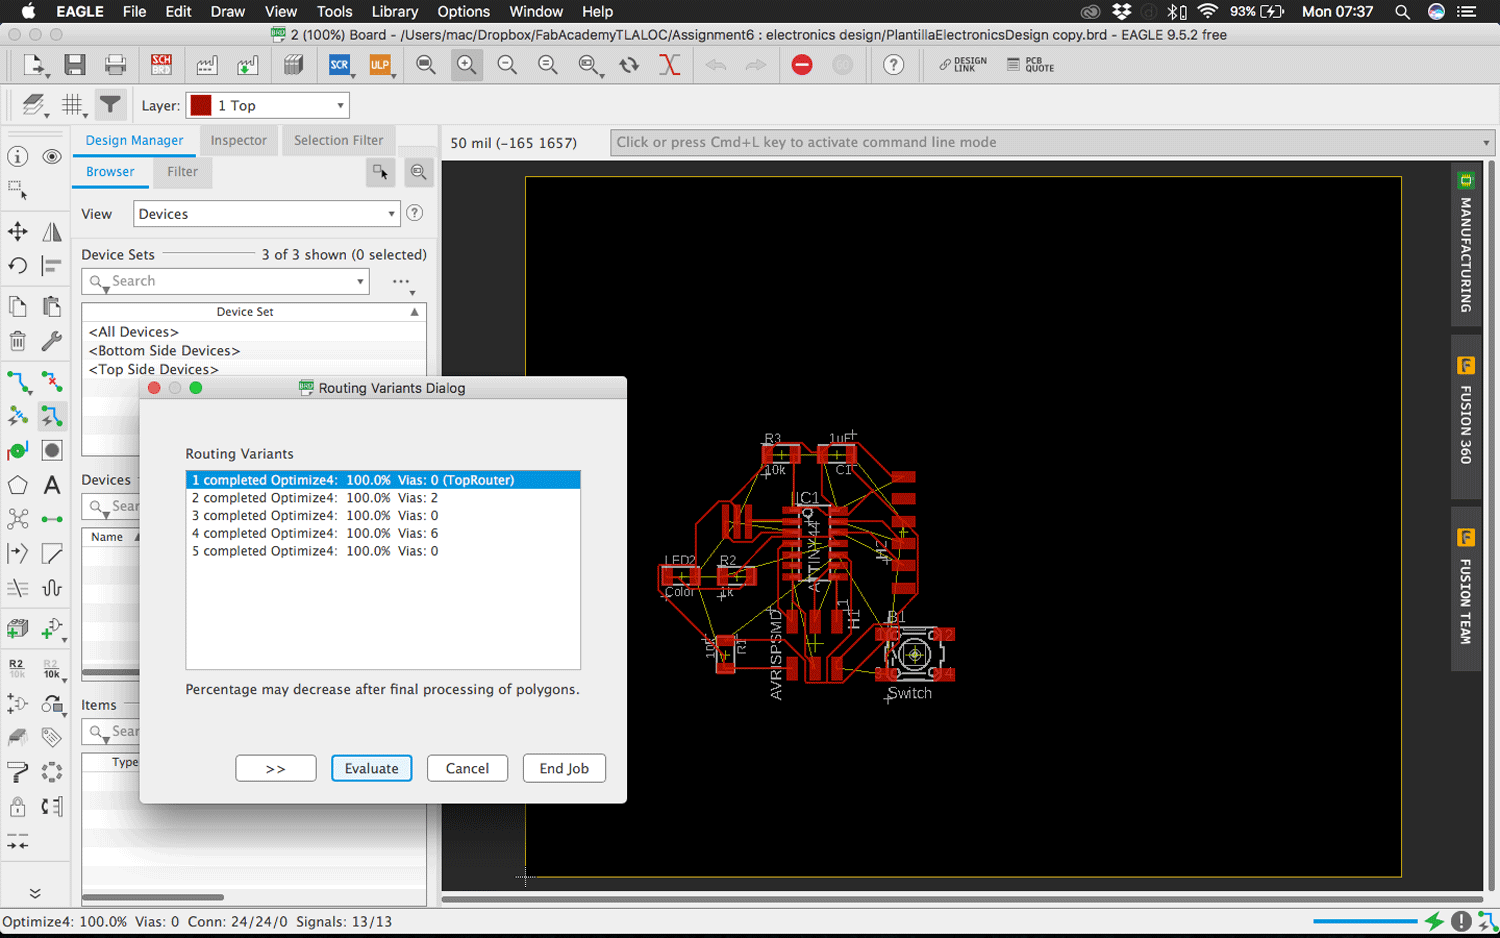Expand the Device Sets search options arrow
This screenshot has height=938, width=1500.
360,282
